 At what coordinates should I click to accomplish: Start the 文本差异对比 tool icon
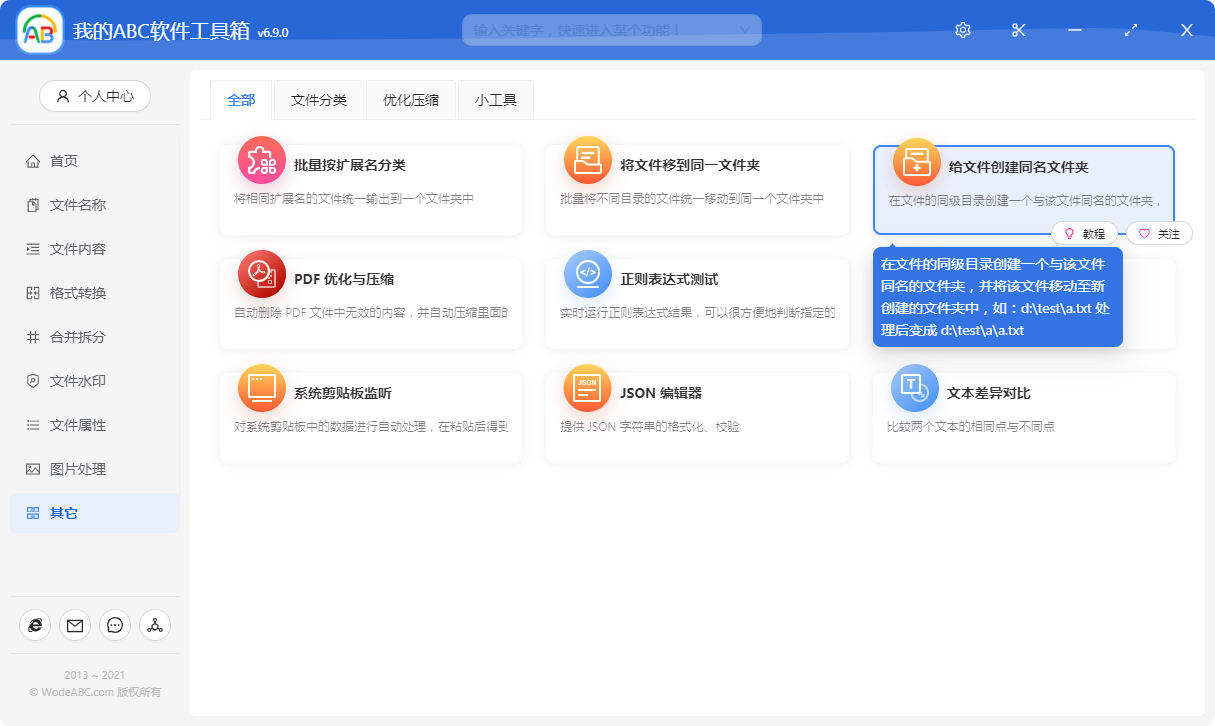point(913,389)
